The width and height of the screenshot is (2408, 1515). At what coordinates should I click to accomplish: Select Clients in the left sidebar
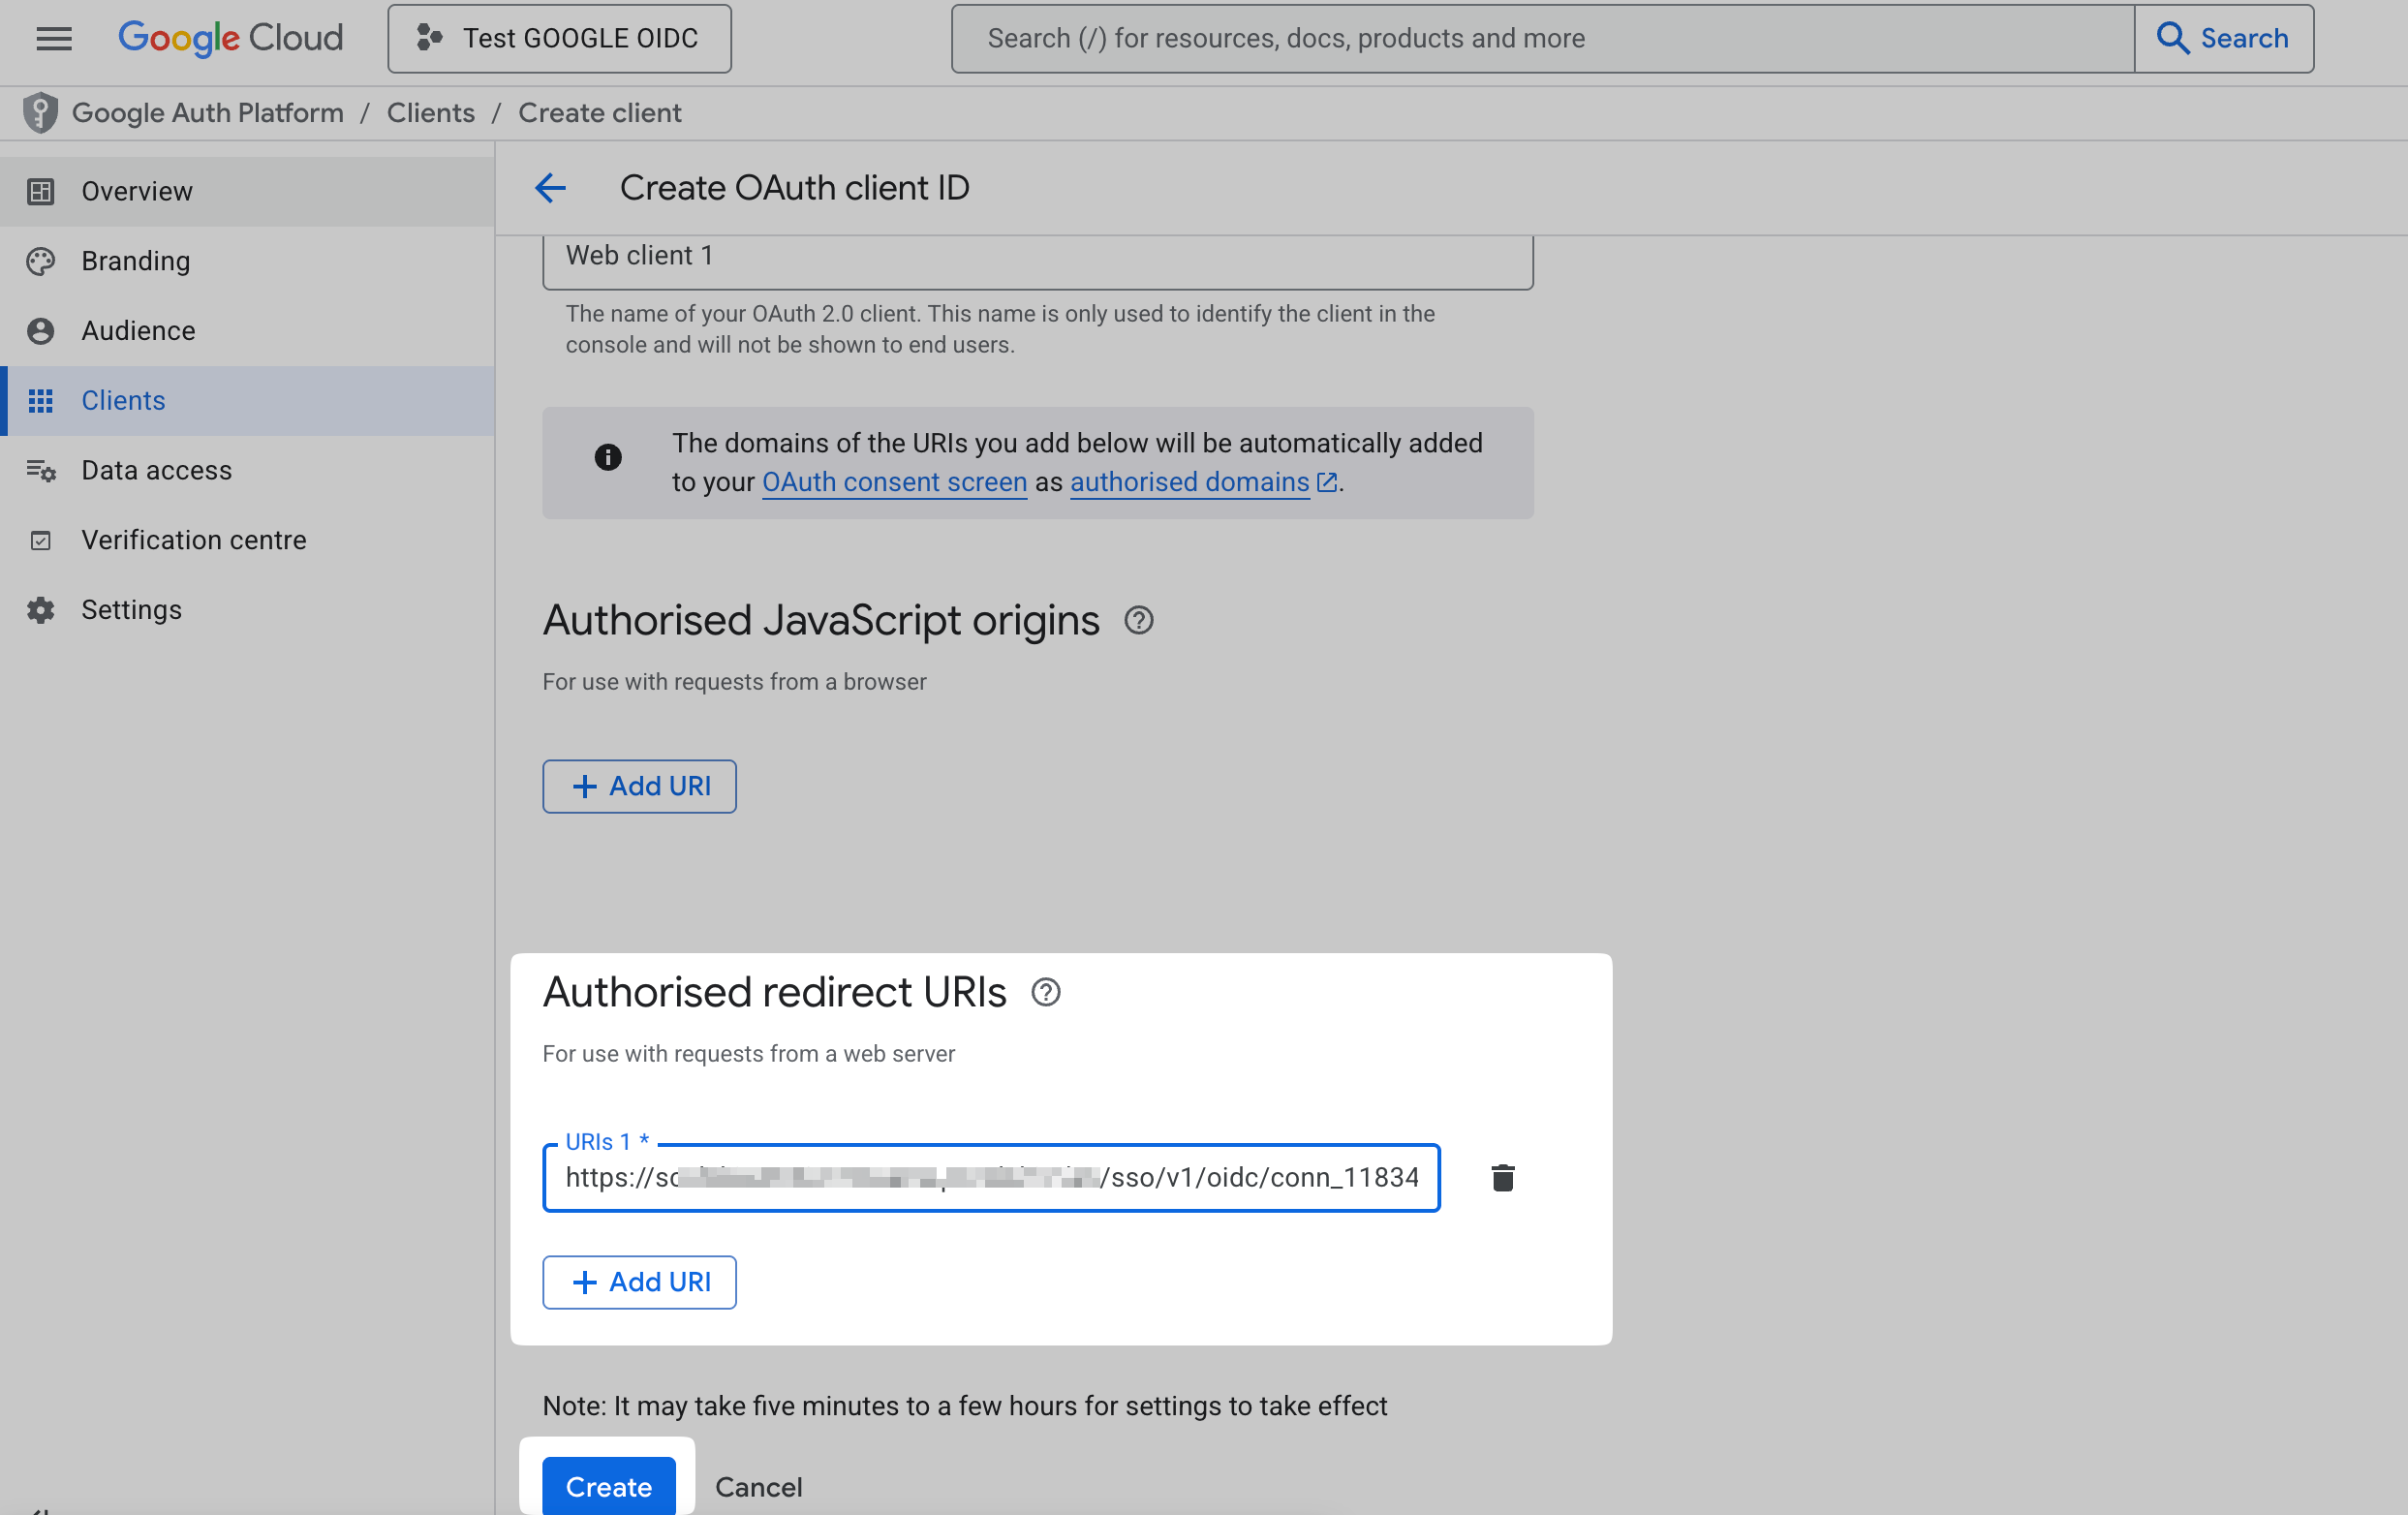123,400
